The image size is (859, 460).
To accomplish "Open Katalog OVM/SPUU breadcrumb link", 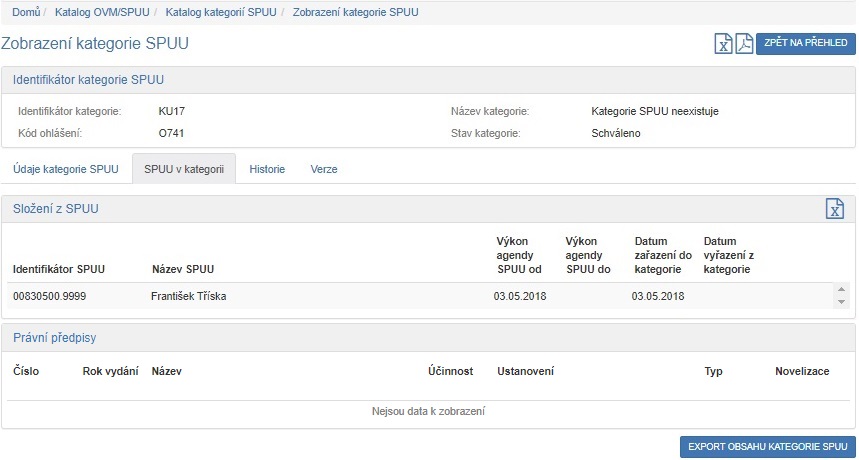I will (104, 12).
